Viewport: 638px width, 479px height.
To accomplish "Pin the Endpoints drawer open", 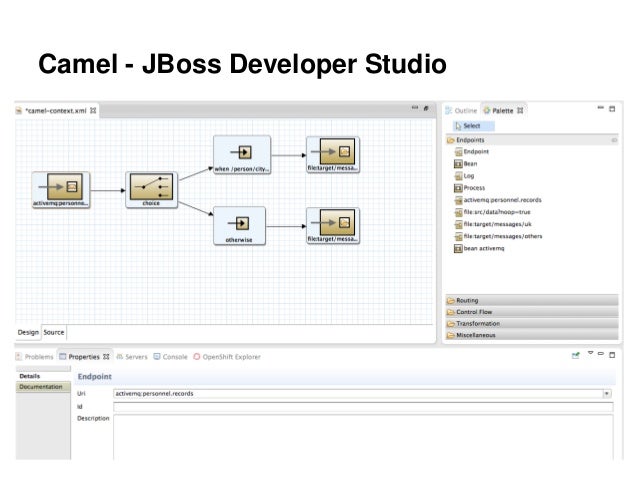I will click(x=614, y=140).
